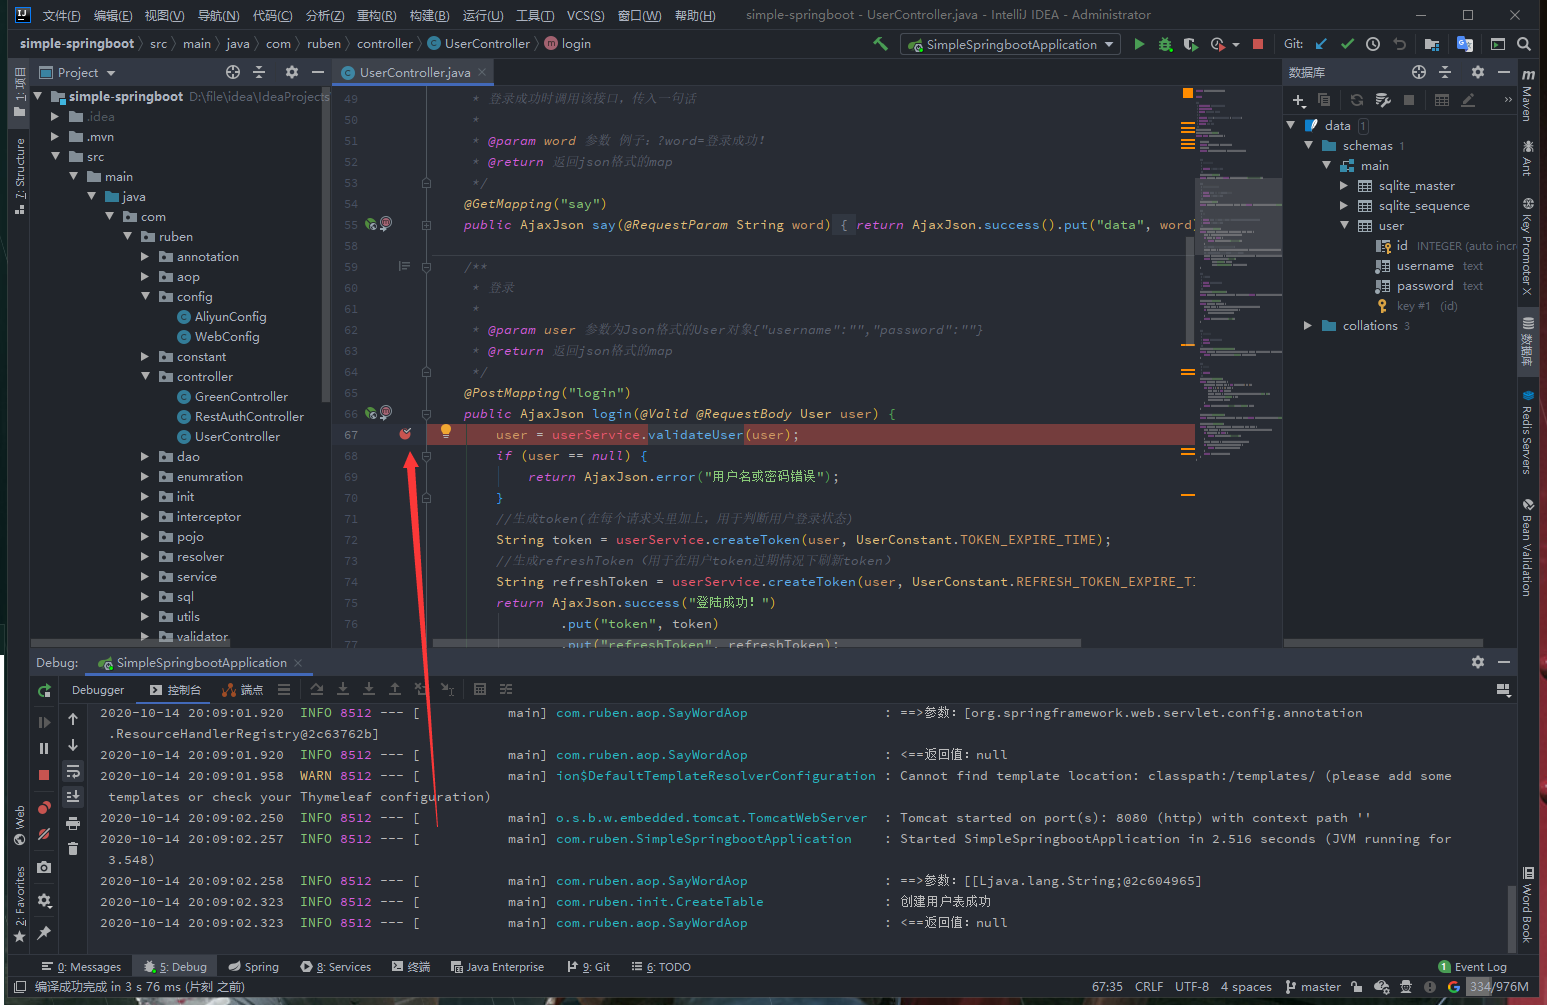The image size is (1547, 1005).
Task: Toggle soft-wrap in the console
Action: [x=73, y=771]
